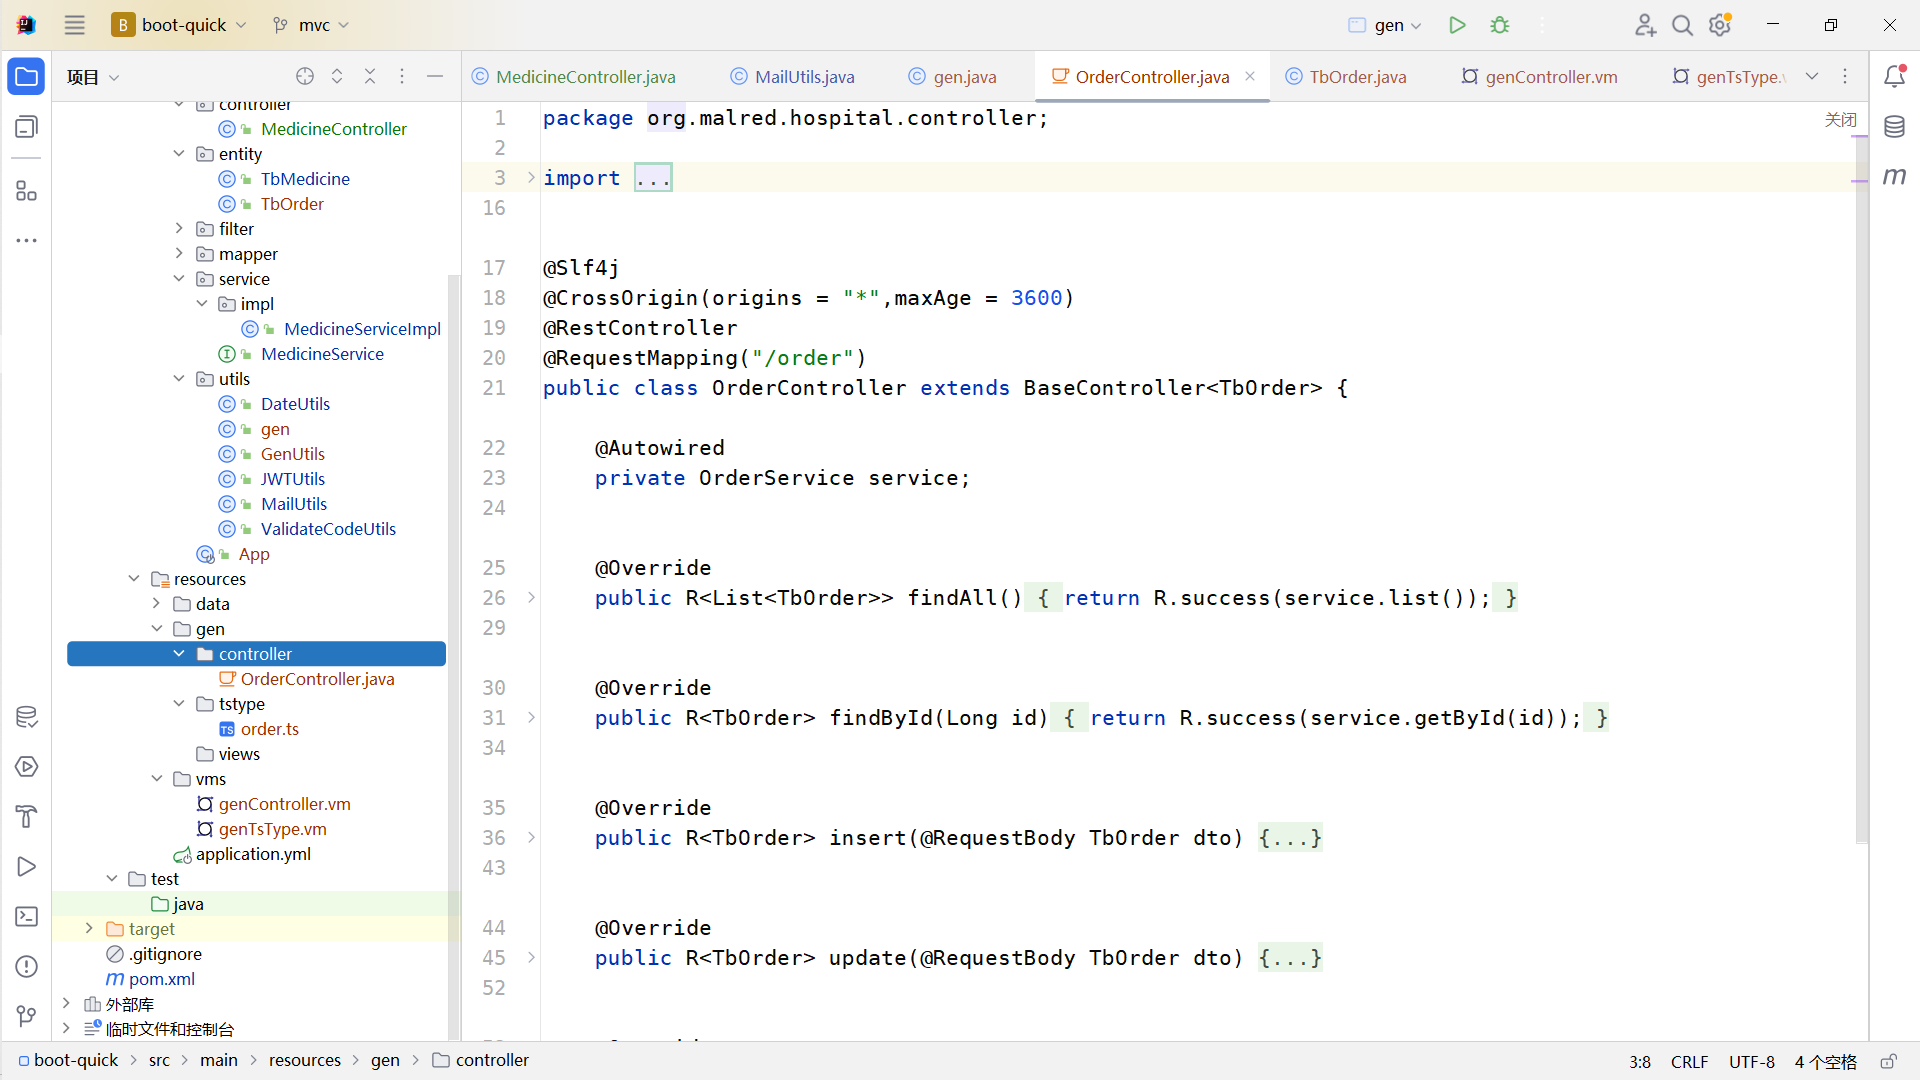Screen dimensions: 1920x1080
Task: Open indent setting 4 个空格
Action: tap(1826, 1061)
